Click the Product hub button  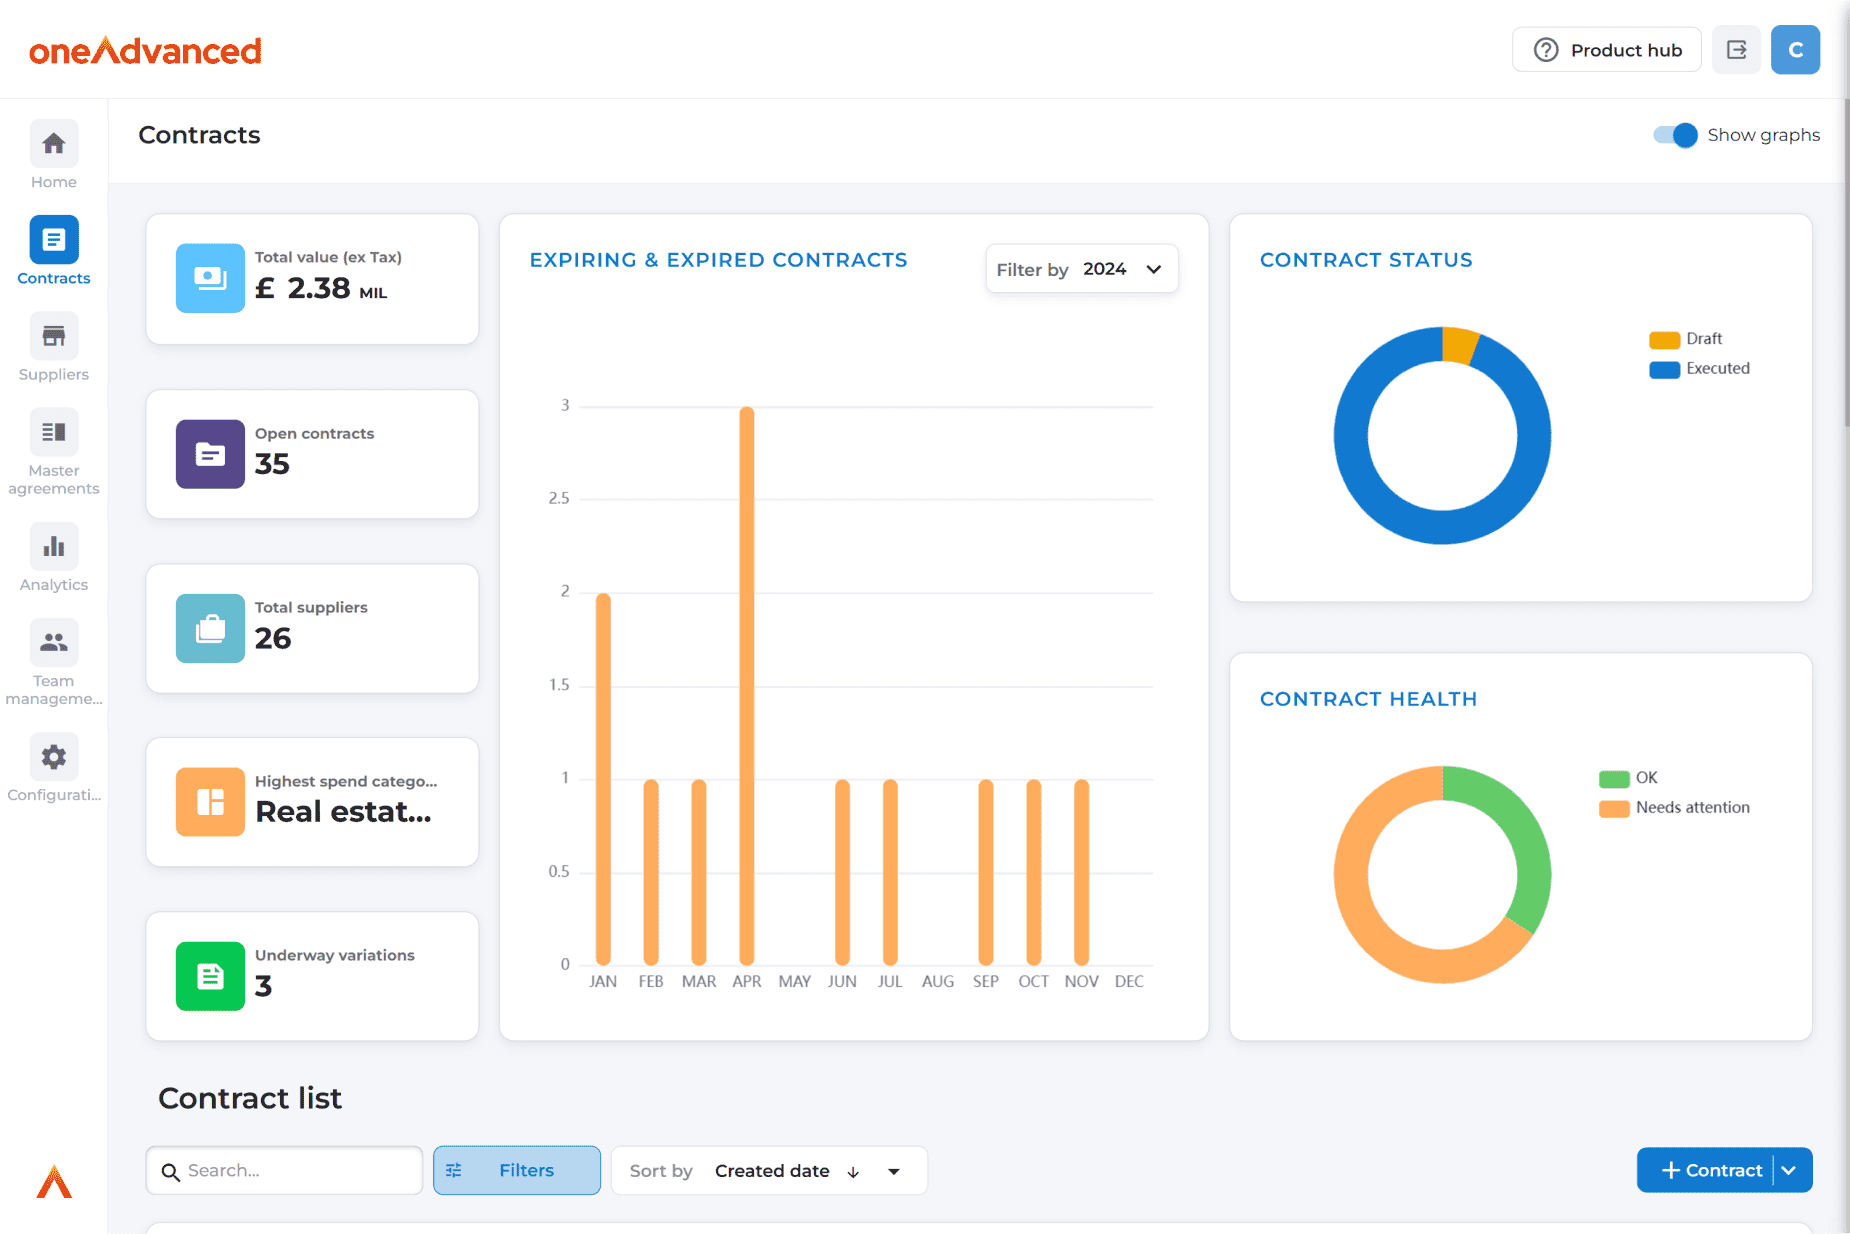[1606, 50]
